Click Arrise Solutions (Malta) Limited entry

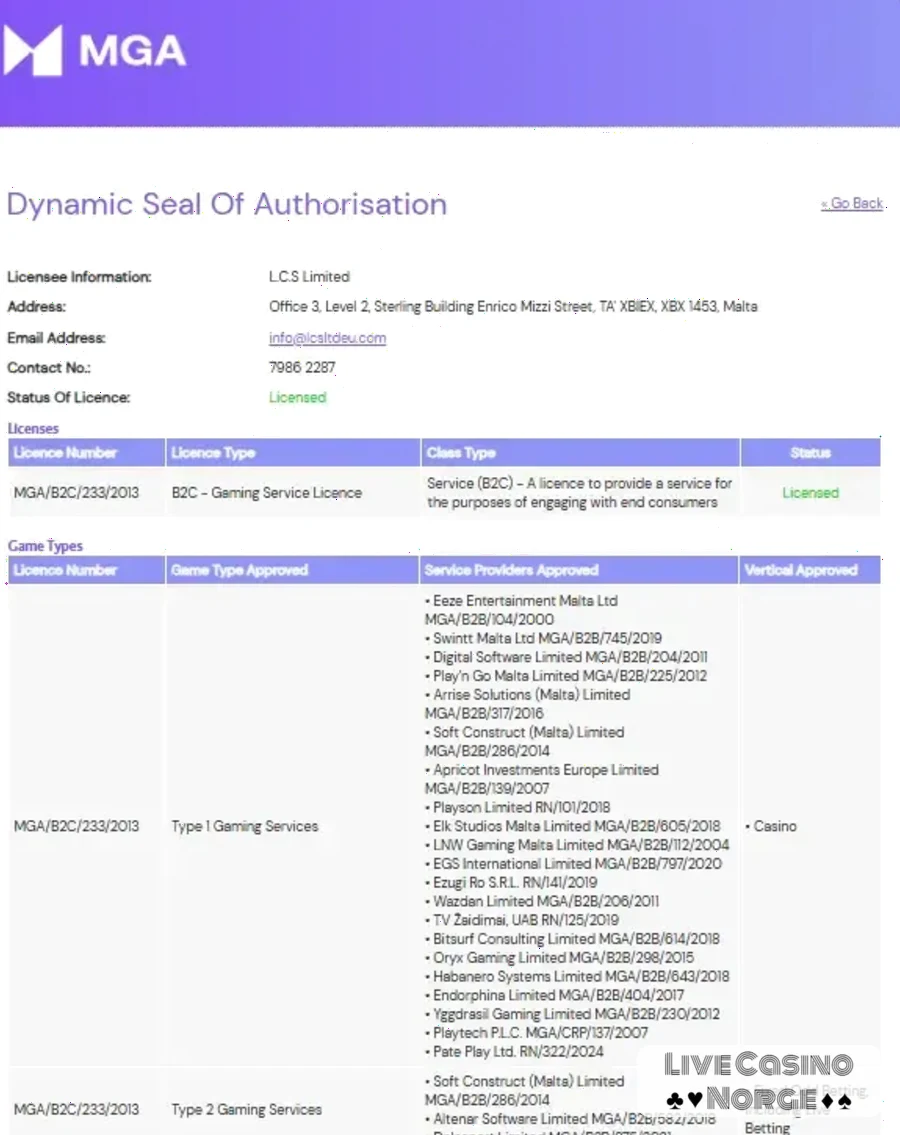pyautogui.click(x=528, y=704)
